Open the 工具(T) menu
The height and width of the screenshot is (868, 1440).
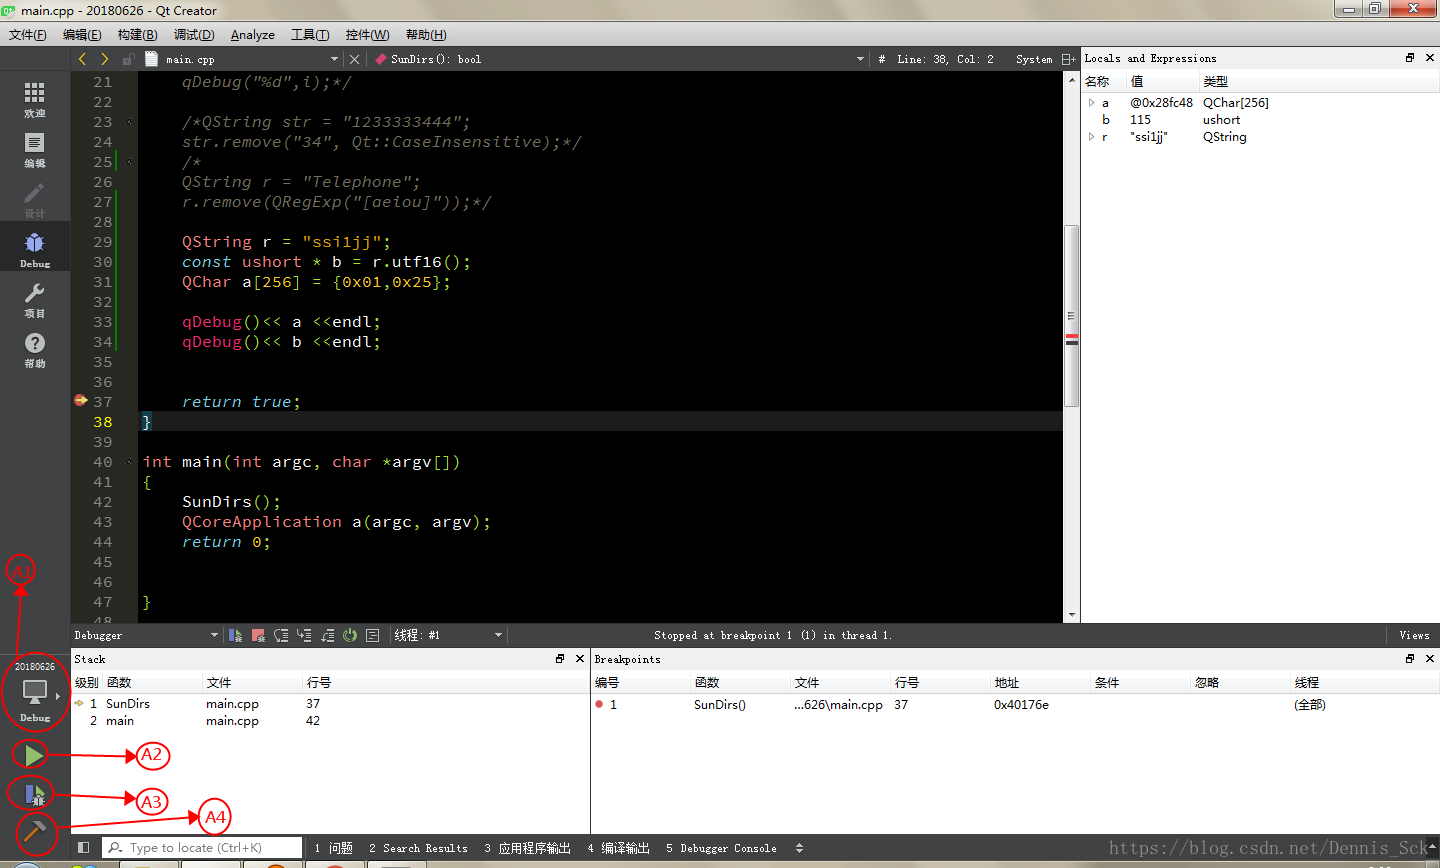pos(310,34)
